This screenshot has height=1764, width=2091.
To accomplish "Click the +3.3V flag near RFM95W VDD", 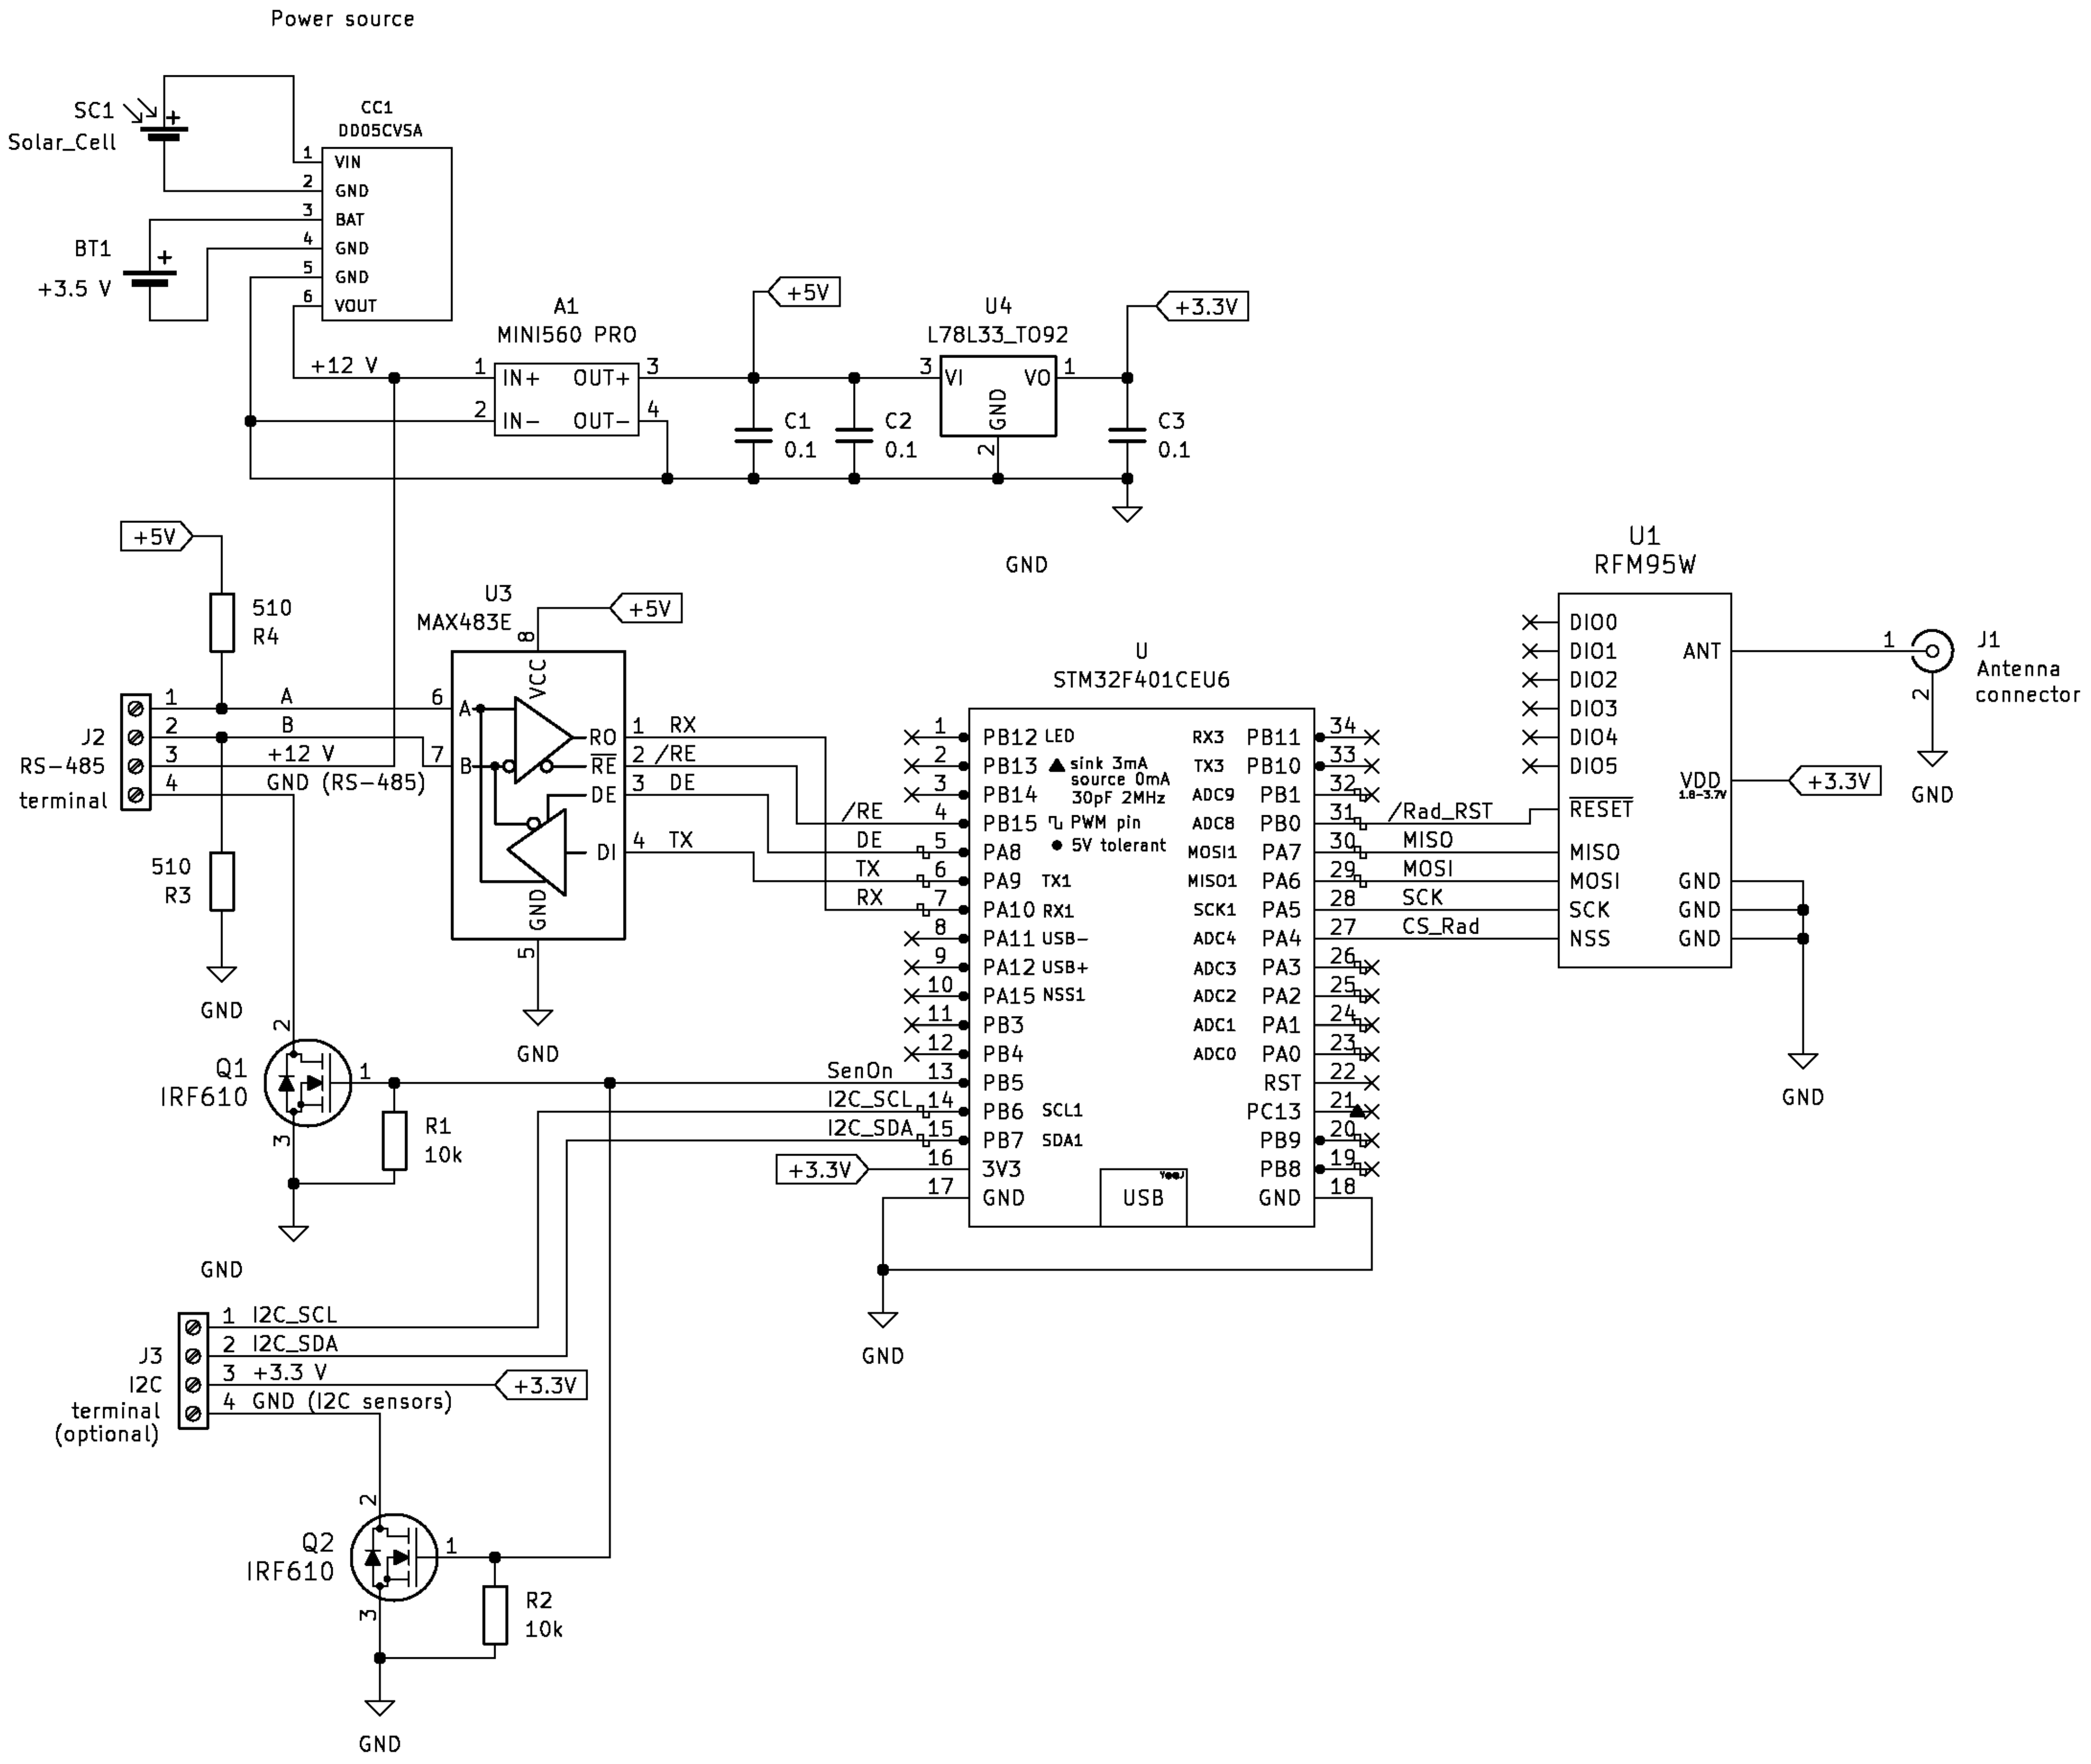I will click(1836, 781).
